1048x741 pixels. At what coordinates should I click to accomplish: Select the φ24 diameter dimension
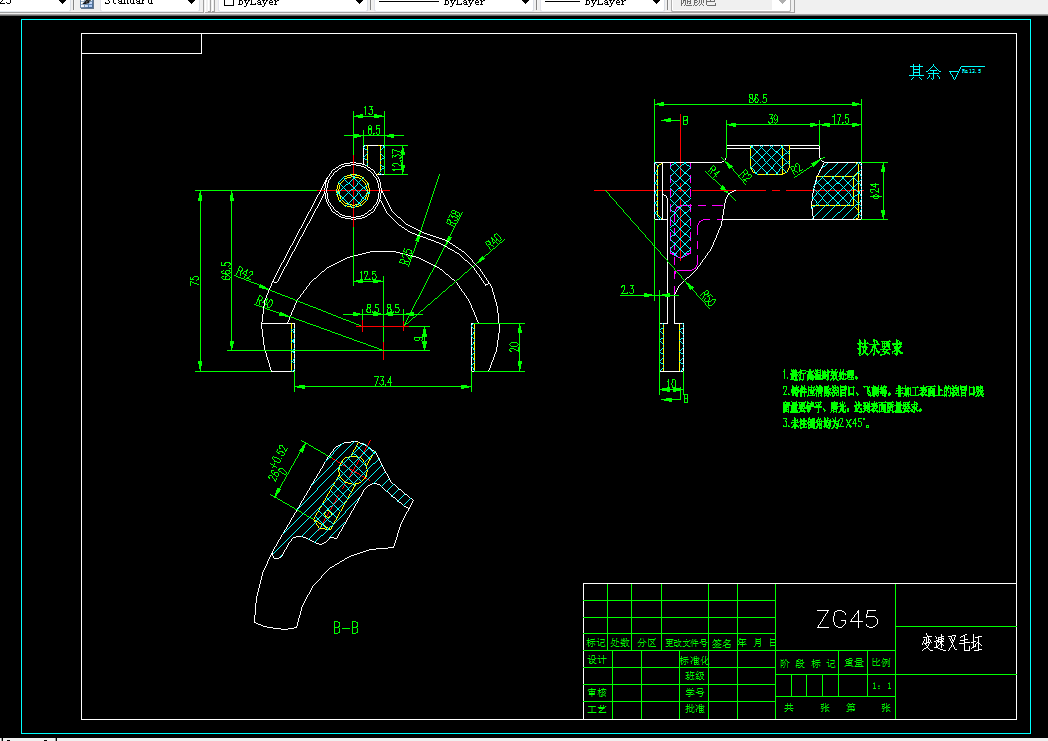tap(876, 190)
